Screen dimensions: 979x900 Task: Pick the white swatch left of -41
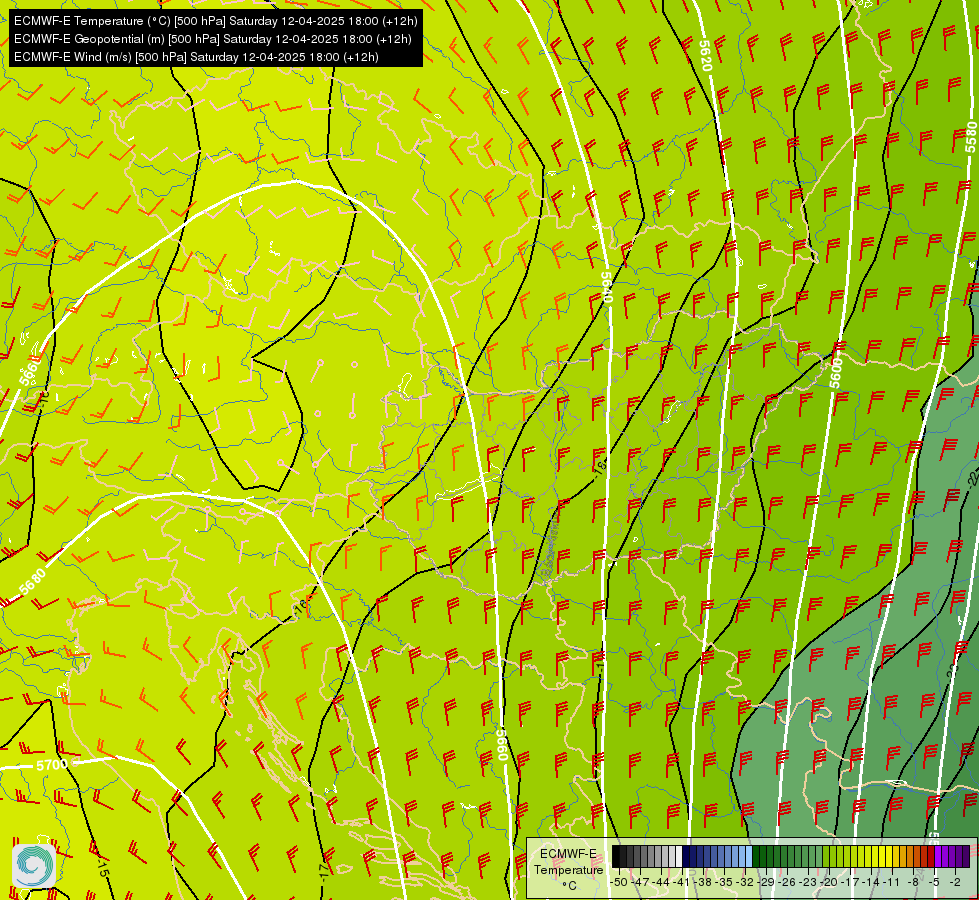679,856
